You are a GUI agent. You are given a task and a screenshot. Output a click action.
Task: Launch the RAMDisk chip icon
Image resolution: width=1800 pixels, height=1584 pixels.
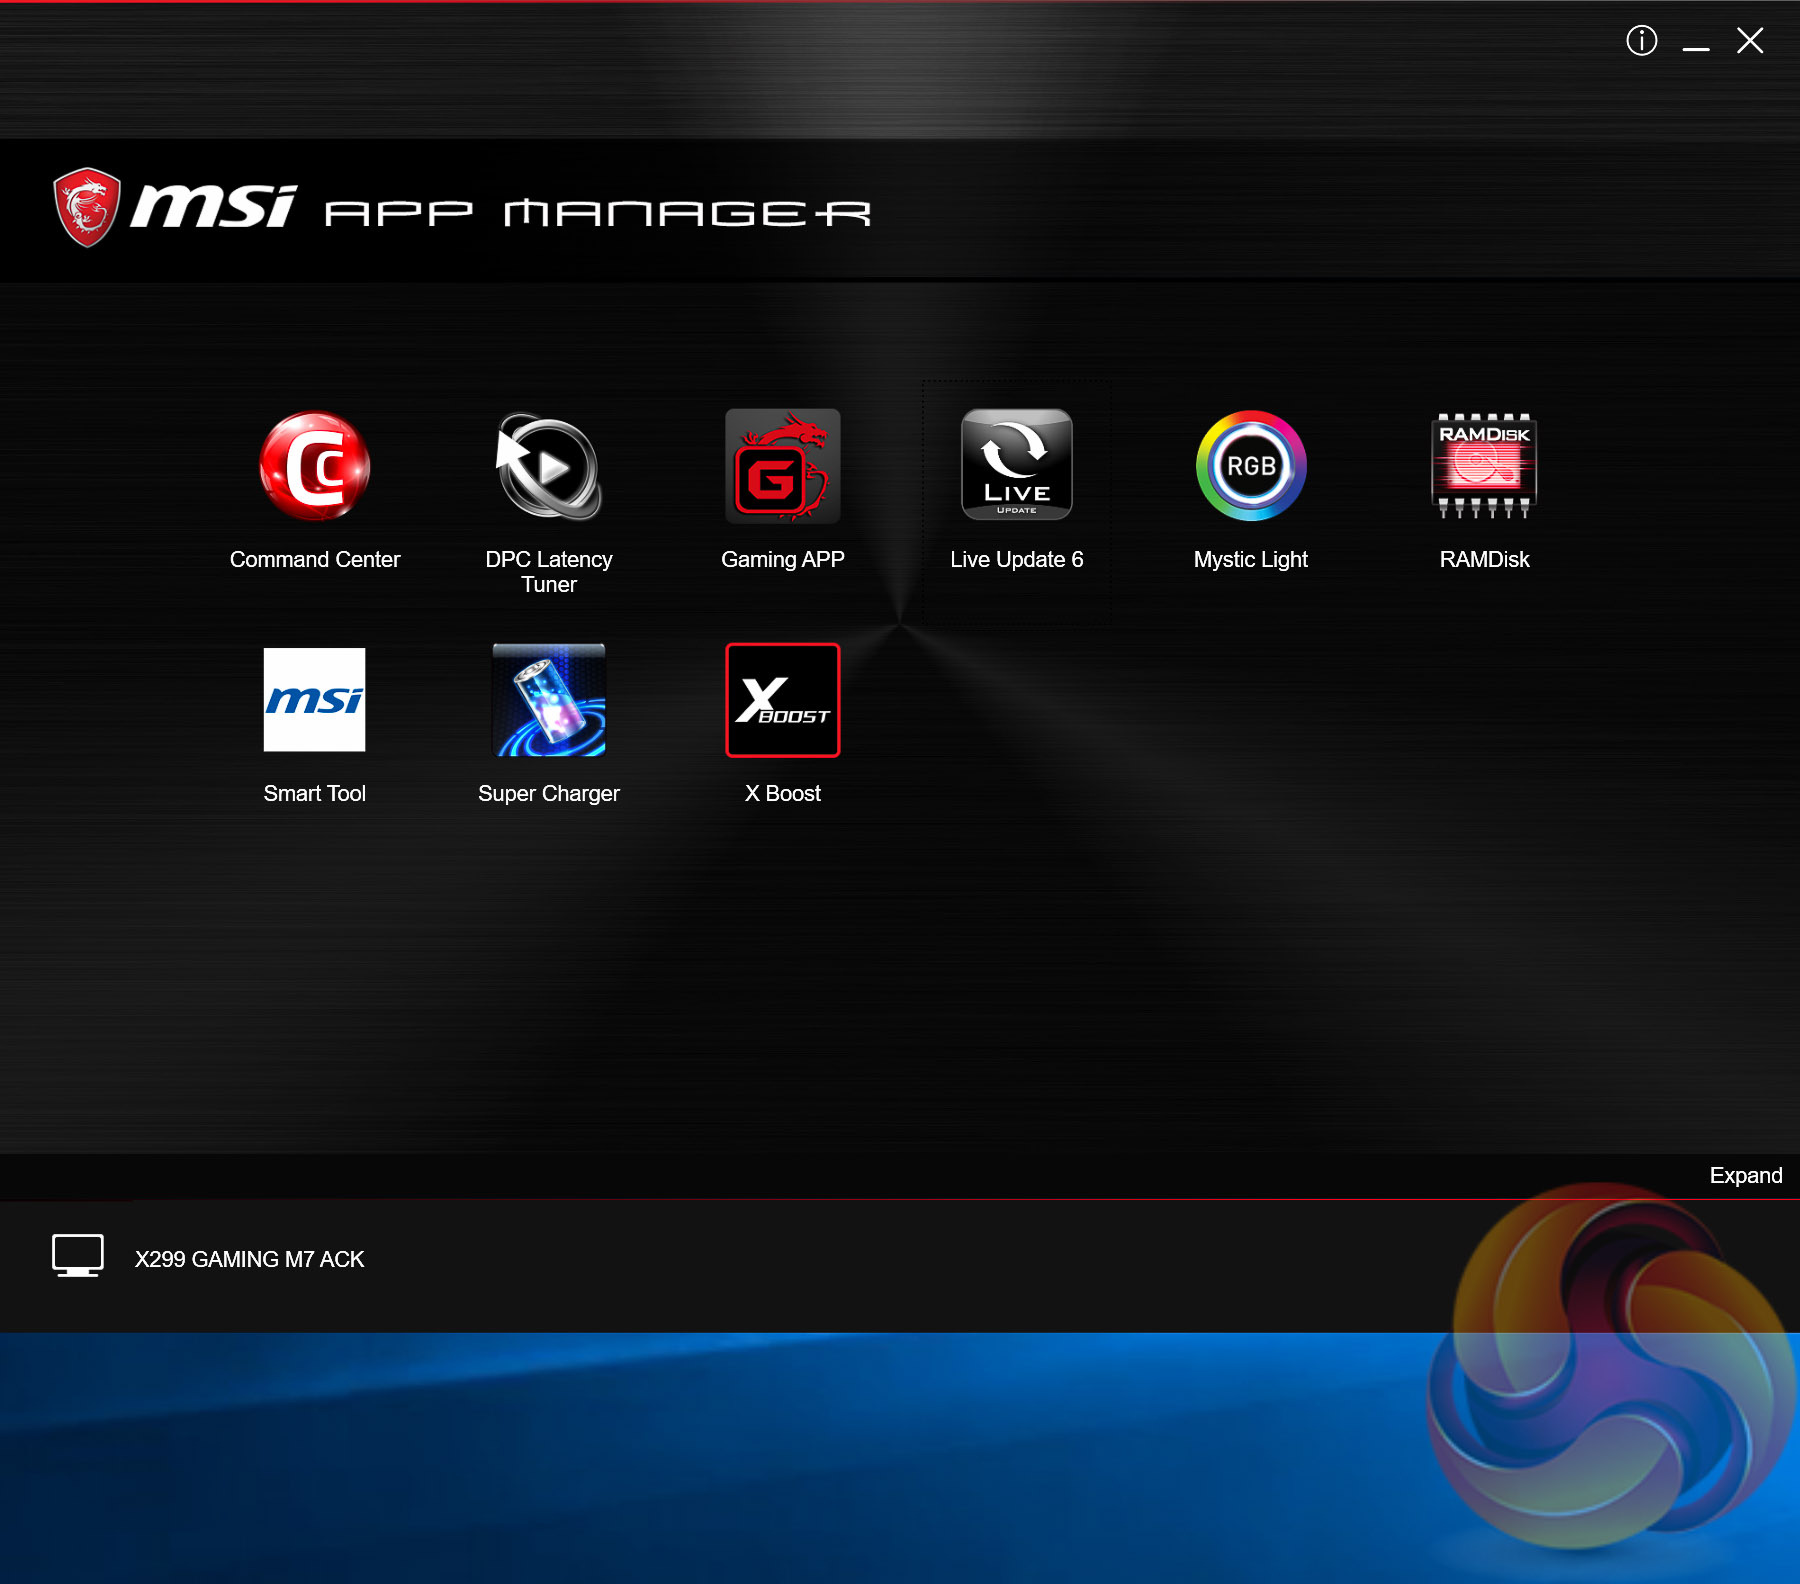pyautogui.click(x=1484, y=466)
